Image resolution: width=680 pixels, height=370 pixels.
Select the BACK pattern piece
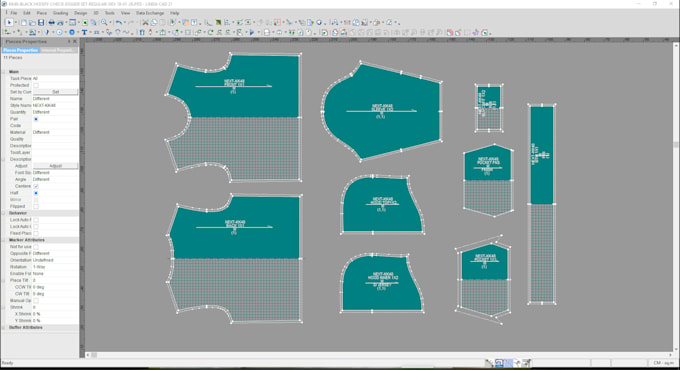click(234, 259)
